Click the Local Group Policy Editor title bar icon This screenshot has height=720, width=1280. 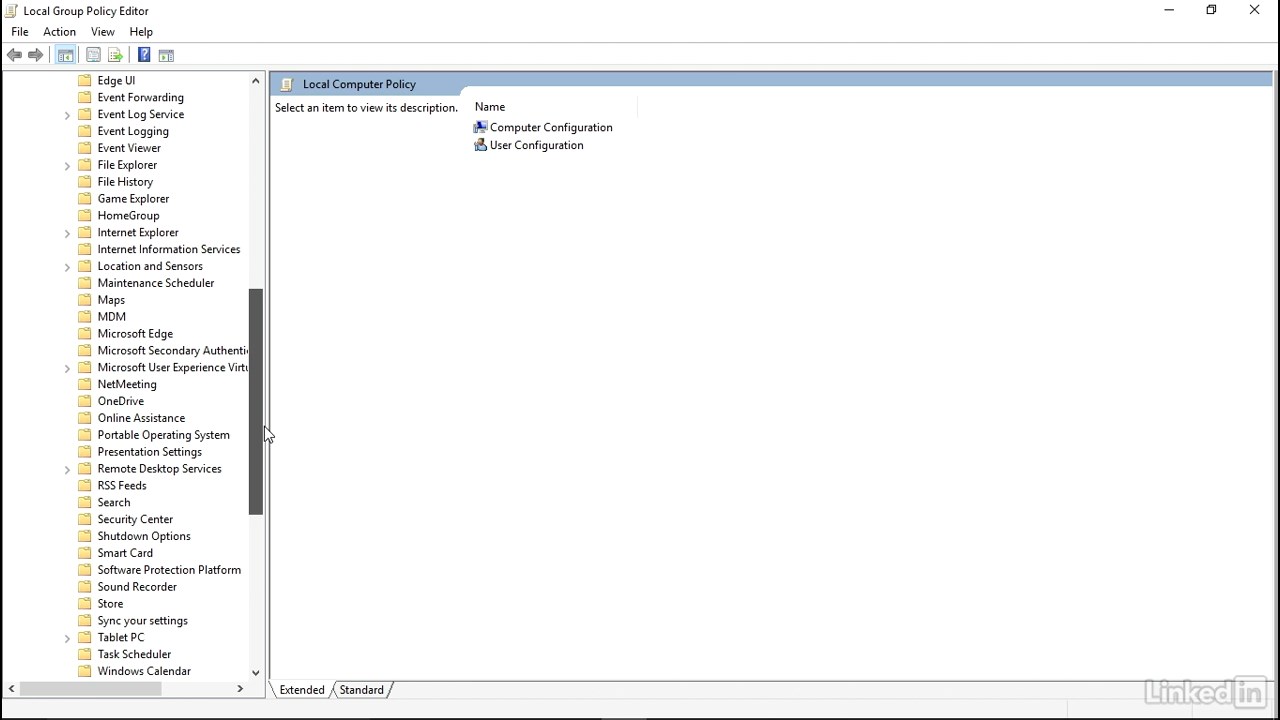[x=11, y=11]
